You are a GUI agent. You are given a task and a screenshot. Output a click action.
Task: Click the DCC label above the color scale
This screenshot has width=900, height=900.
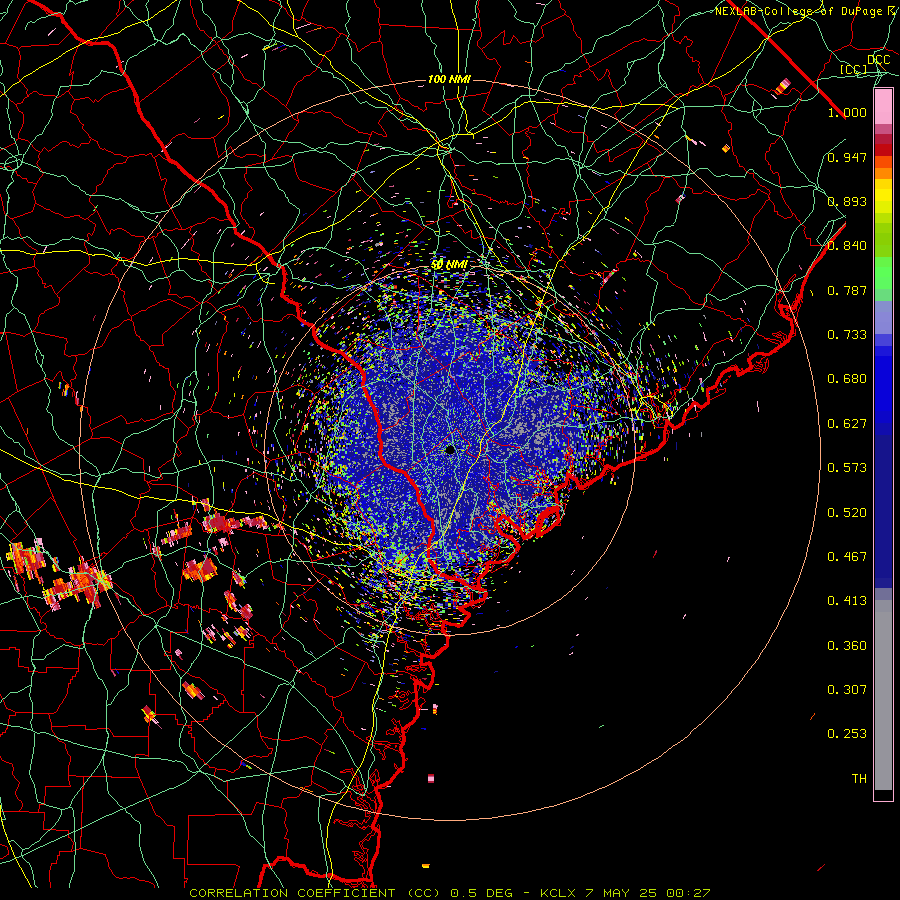[878, 60]
